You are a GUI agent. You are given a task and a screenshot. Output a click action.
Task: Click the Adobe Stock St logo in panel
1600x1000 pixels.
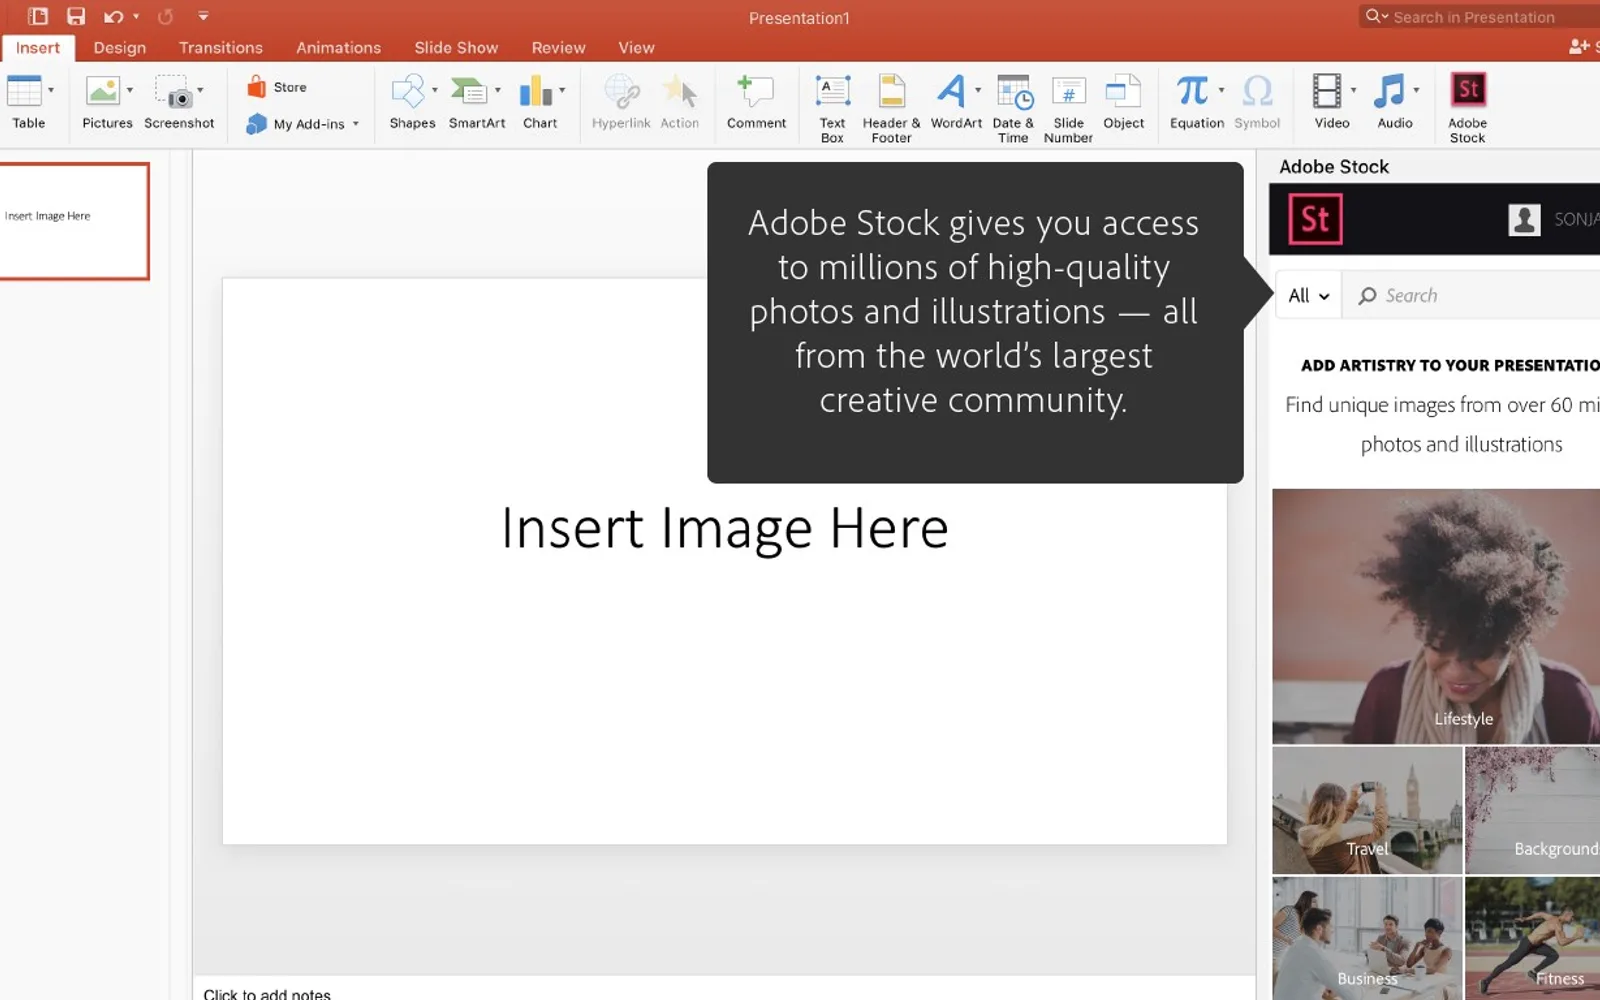[x=1315, y=219]
